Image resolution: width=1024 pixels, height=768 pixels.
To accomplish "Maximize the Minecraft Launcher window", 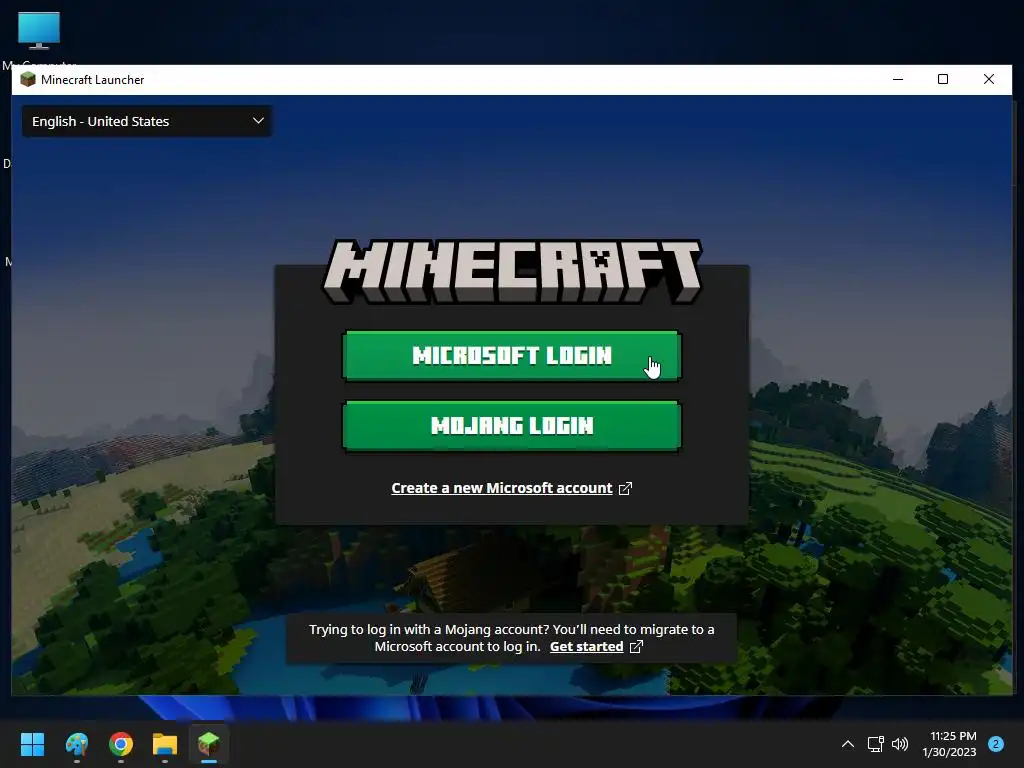I will coord(943,80).
